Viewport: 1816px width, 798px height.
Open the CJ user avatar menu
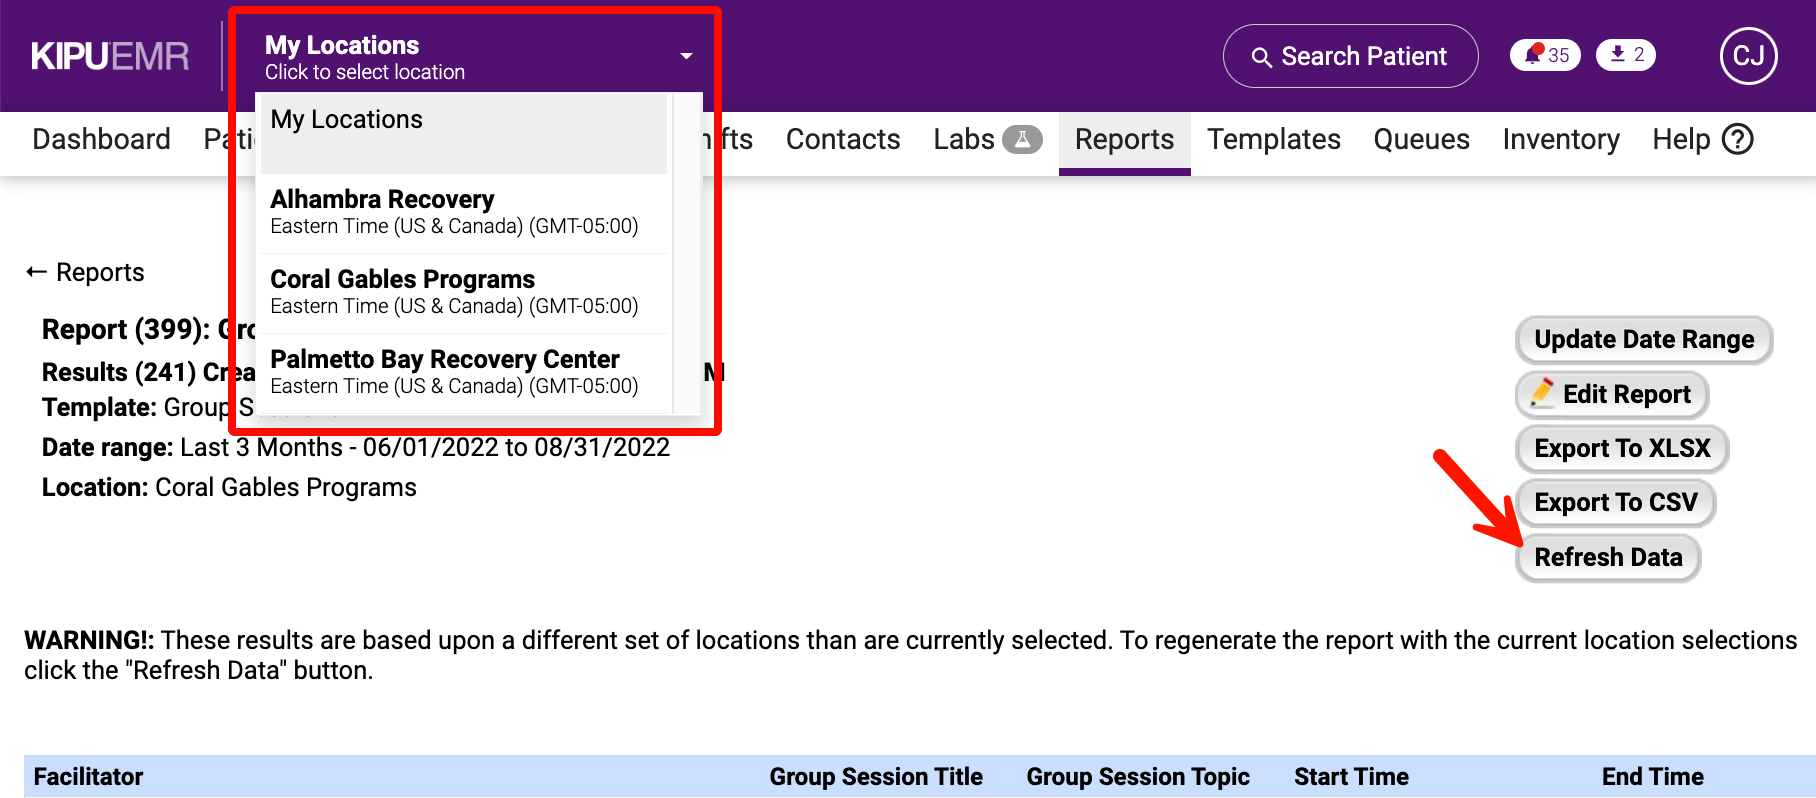point(1748,56)
